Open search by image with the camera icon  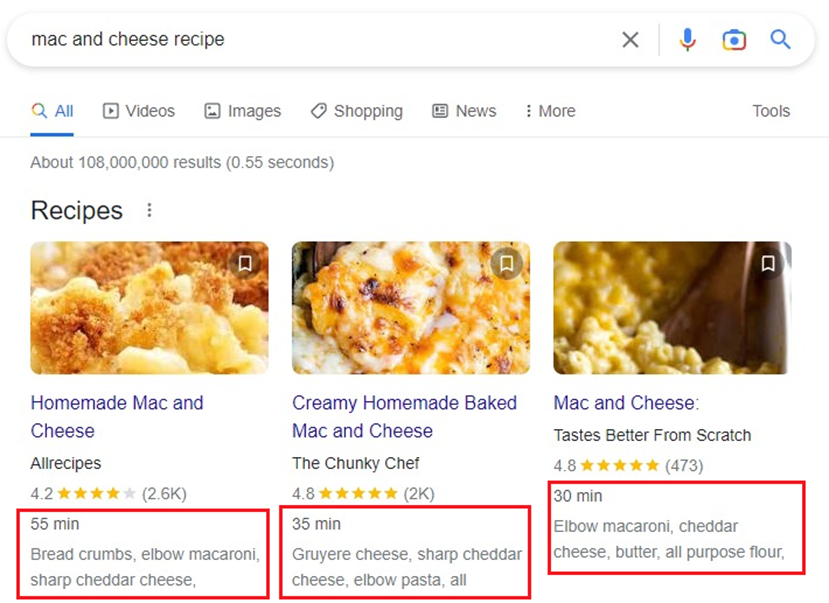tap(734, 40)
